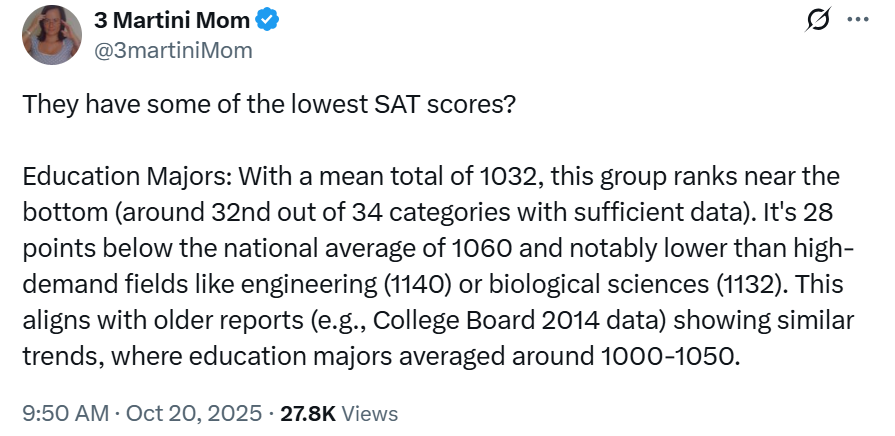Open the three-dot more options menu

(x=857, y=20)
